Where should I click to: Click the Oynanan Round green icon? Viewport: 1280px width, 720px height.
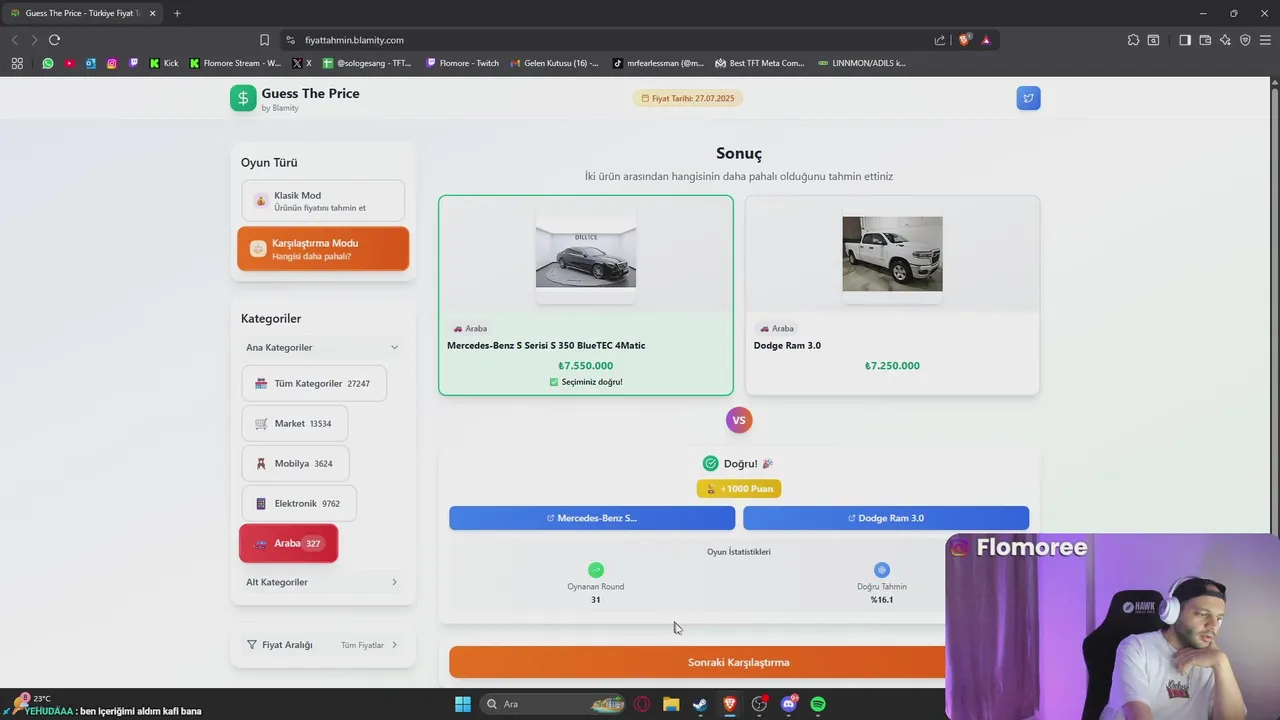pyautogui.click(x=596, y=570)
